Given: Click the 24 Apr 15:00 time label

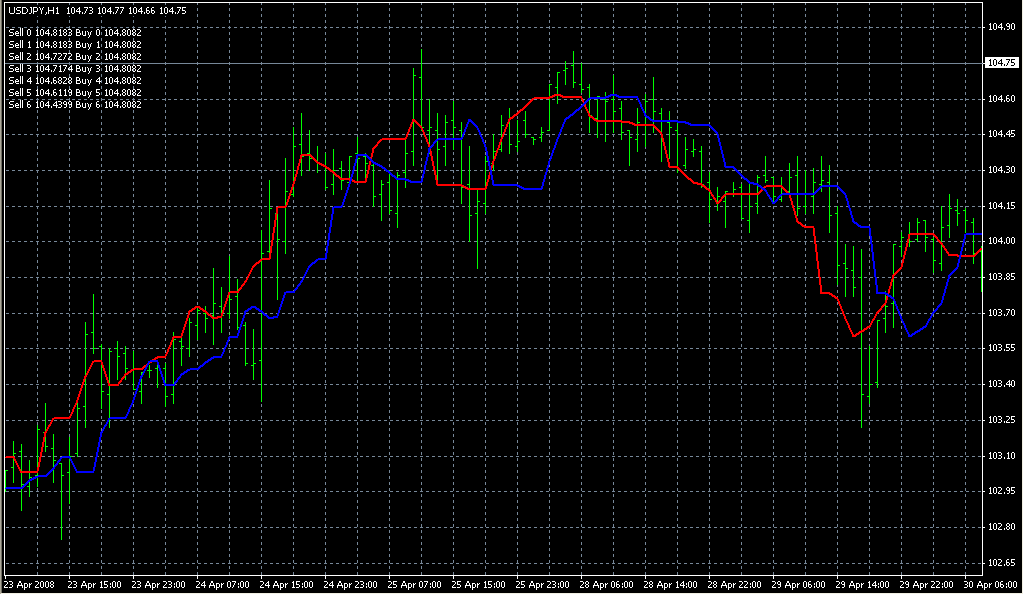Looking at the screenshot, I should pos(286,584).
